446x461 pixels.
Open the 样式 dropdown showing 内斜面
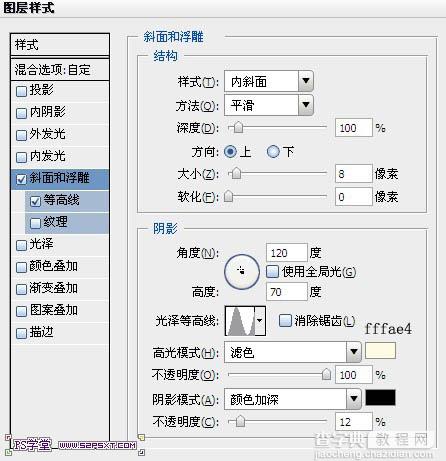[269, 81]
